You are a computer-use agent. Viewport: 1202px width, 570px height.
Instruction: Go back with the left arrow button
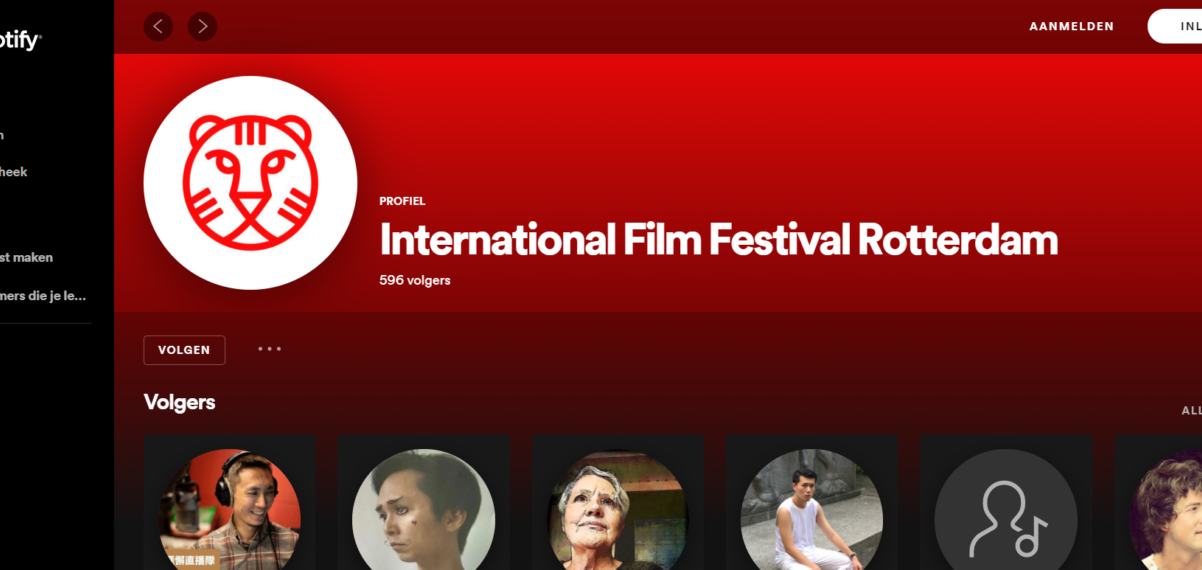coord(158,26)
